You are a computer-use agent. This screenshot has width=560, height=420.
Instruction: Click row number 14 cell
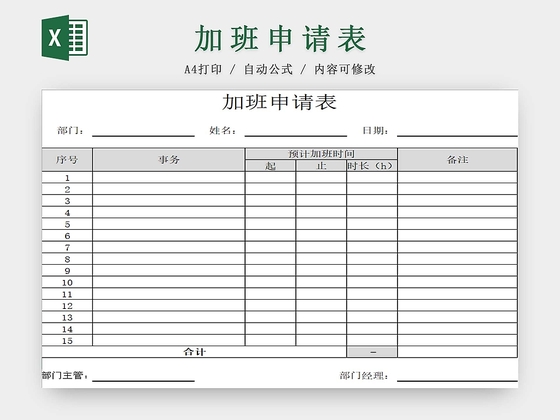(x=67, y=329)
